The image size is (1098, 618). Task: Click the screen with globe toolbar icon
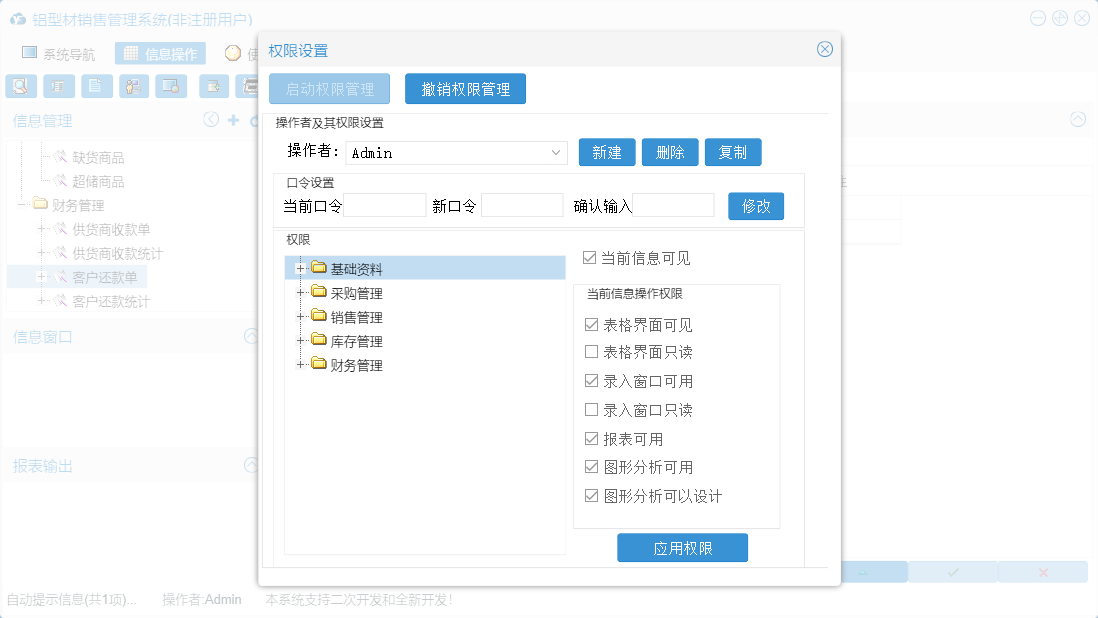(171, 86)
